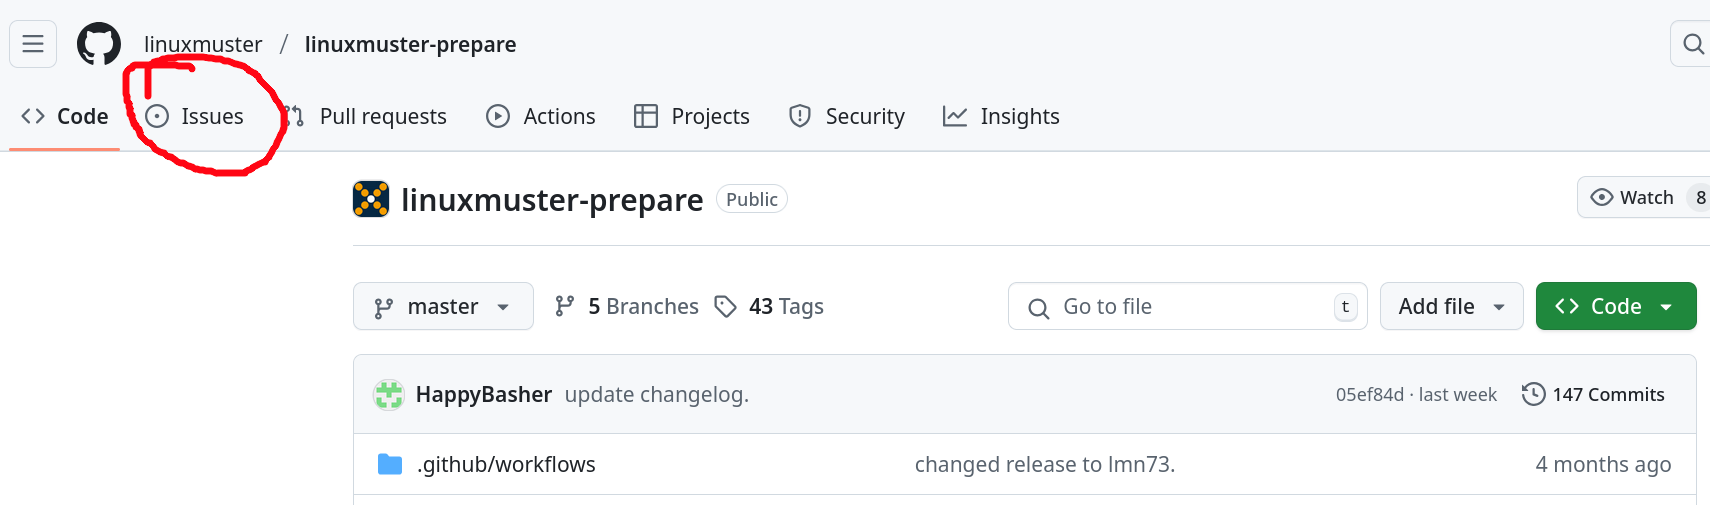
Task: Go to the Actions tab
Action: pos(541,116)
